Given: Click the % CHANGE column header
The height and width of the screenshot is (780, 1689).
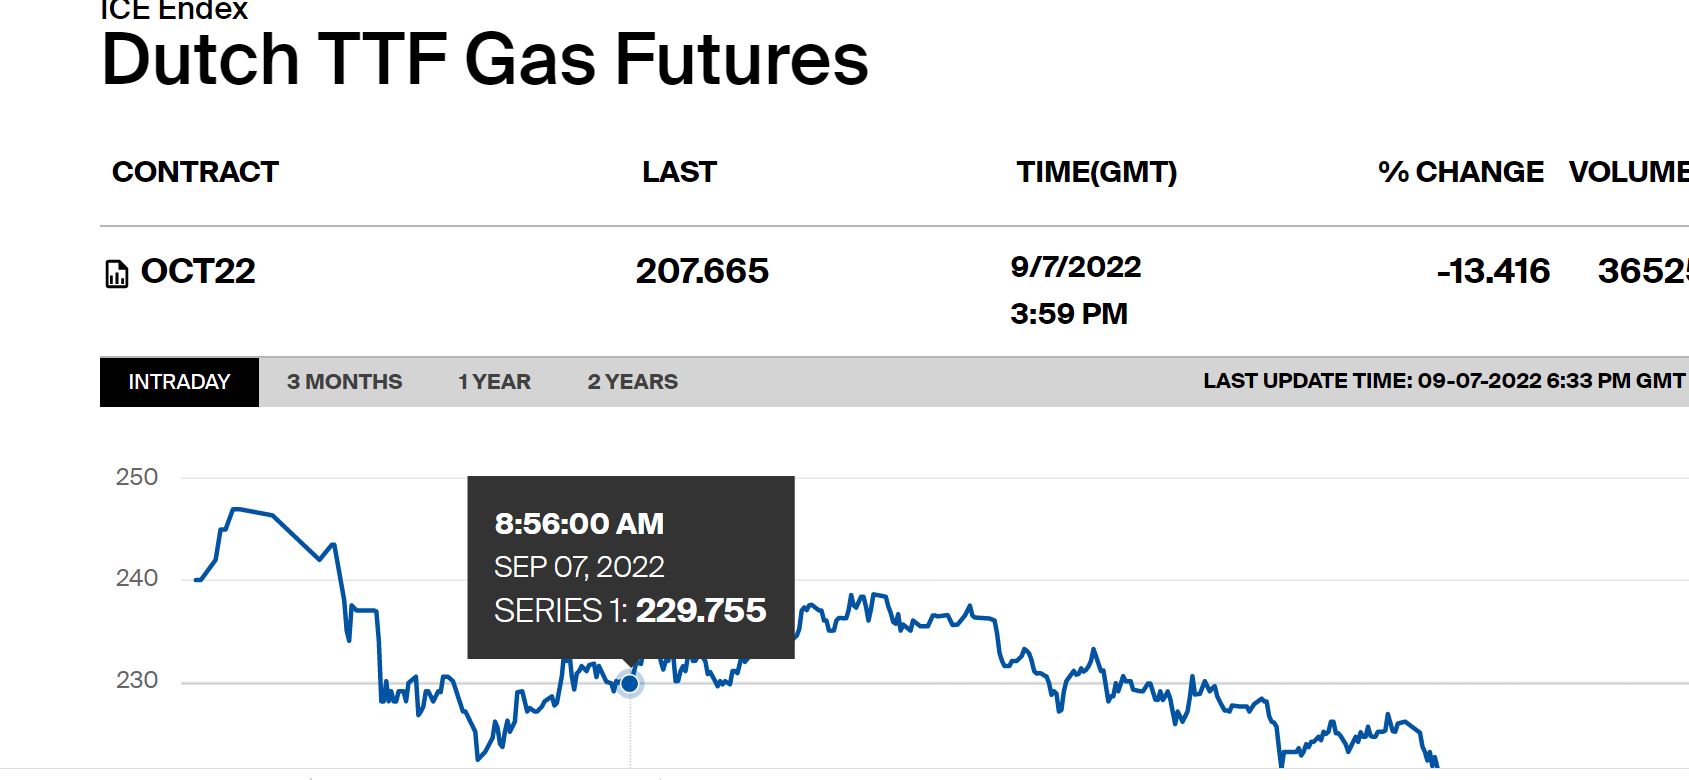Looking at the screenshot, I should (x=1460, y=172).
